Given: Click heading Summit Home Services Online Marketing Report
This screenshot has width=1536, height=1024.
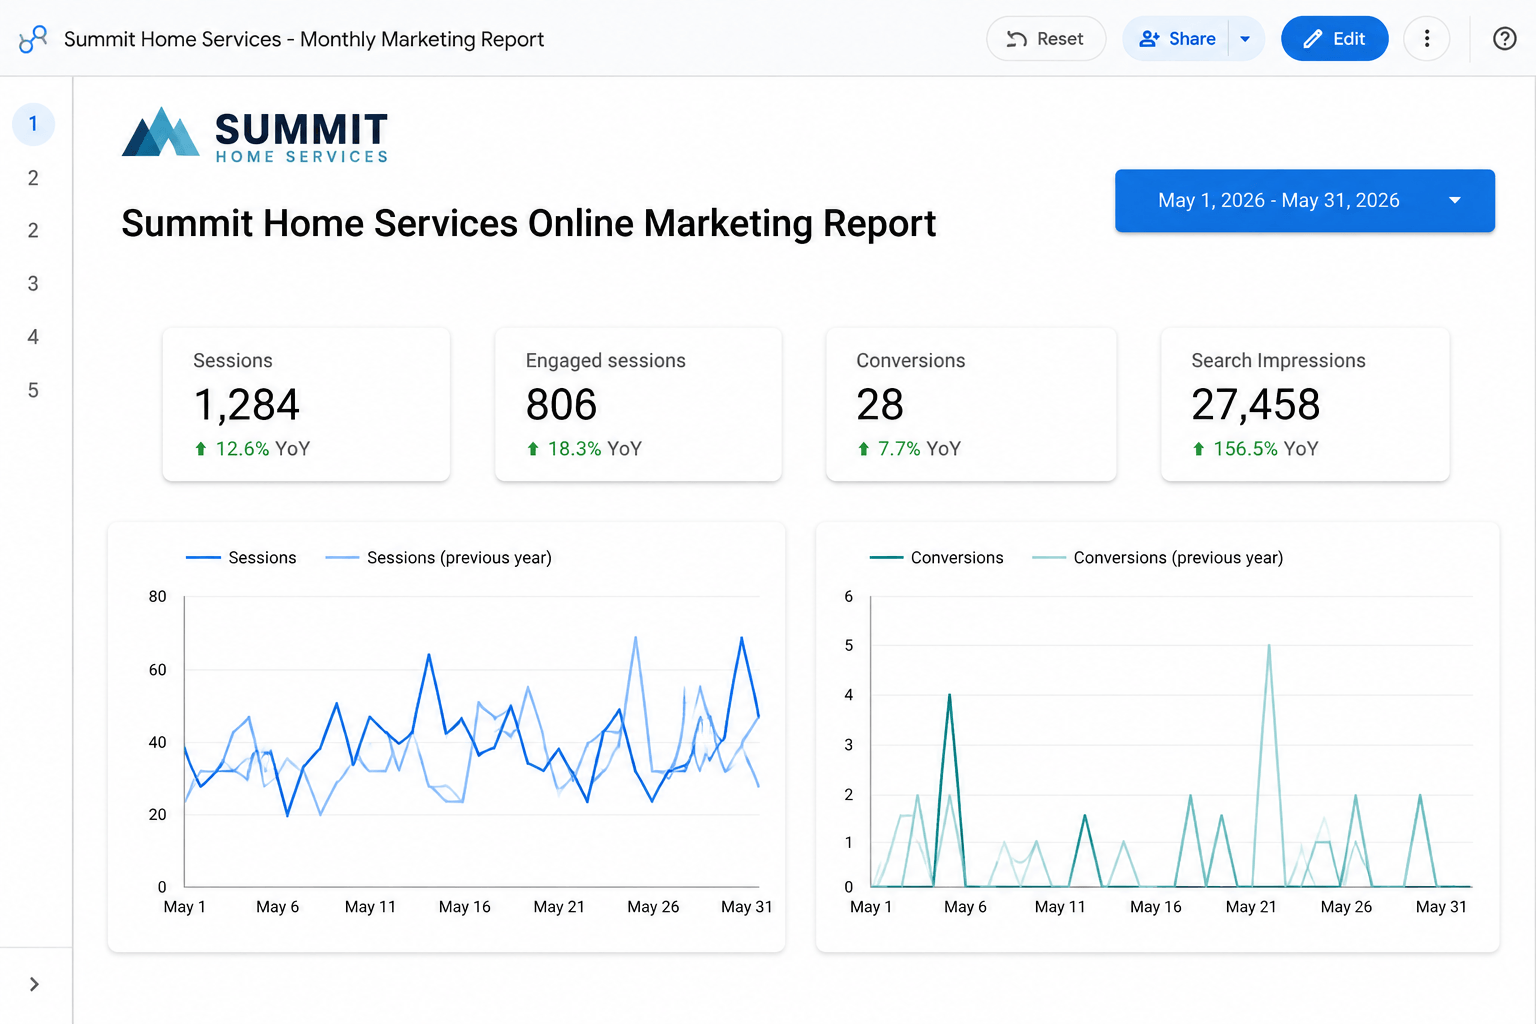Looking at the screenshot, I should (528, 223).
